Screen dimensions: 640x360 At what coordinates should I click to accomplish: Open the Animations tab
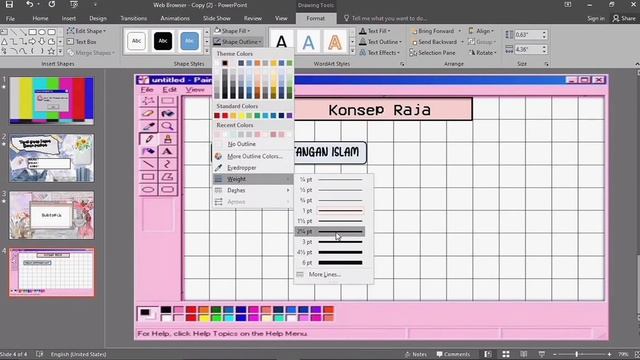pos(175,18)
